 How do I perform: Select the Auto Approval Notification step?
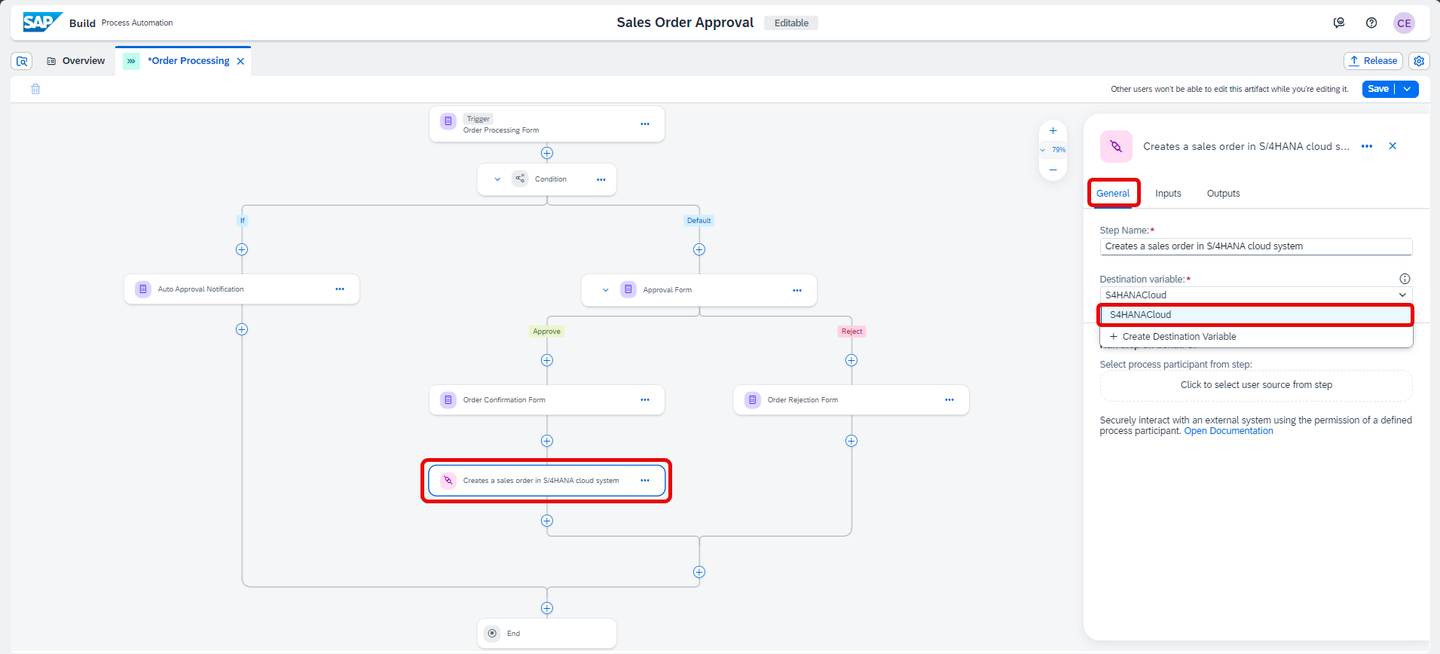click(x=241, y=289)
